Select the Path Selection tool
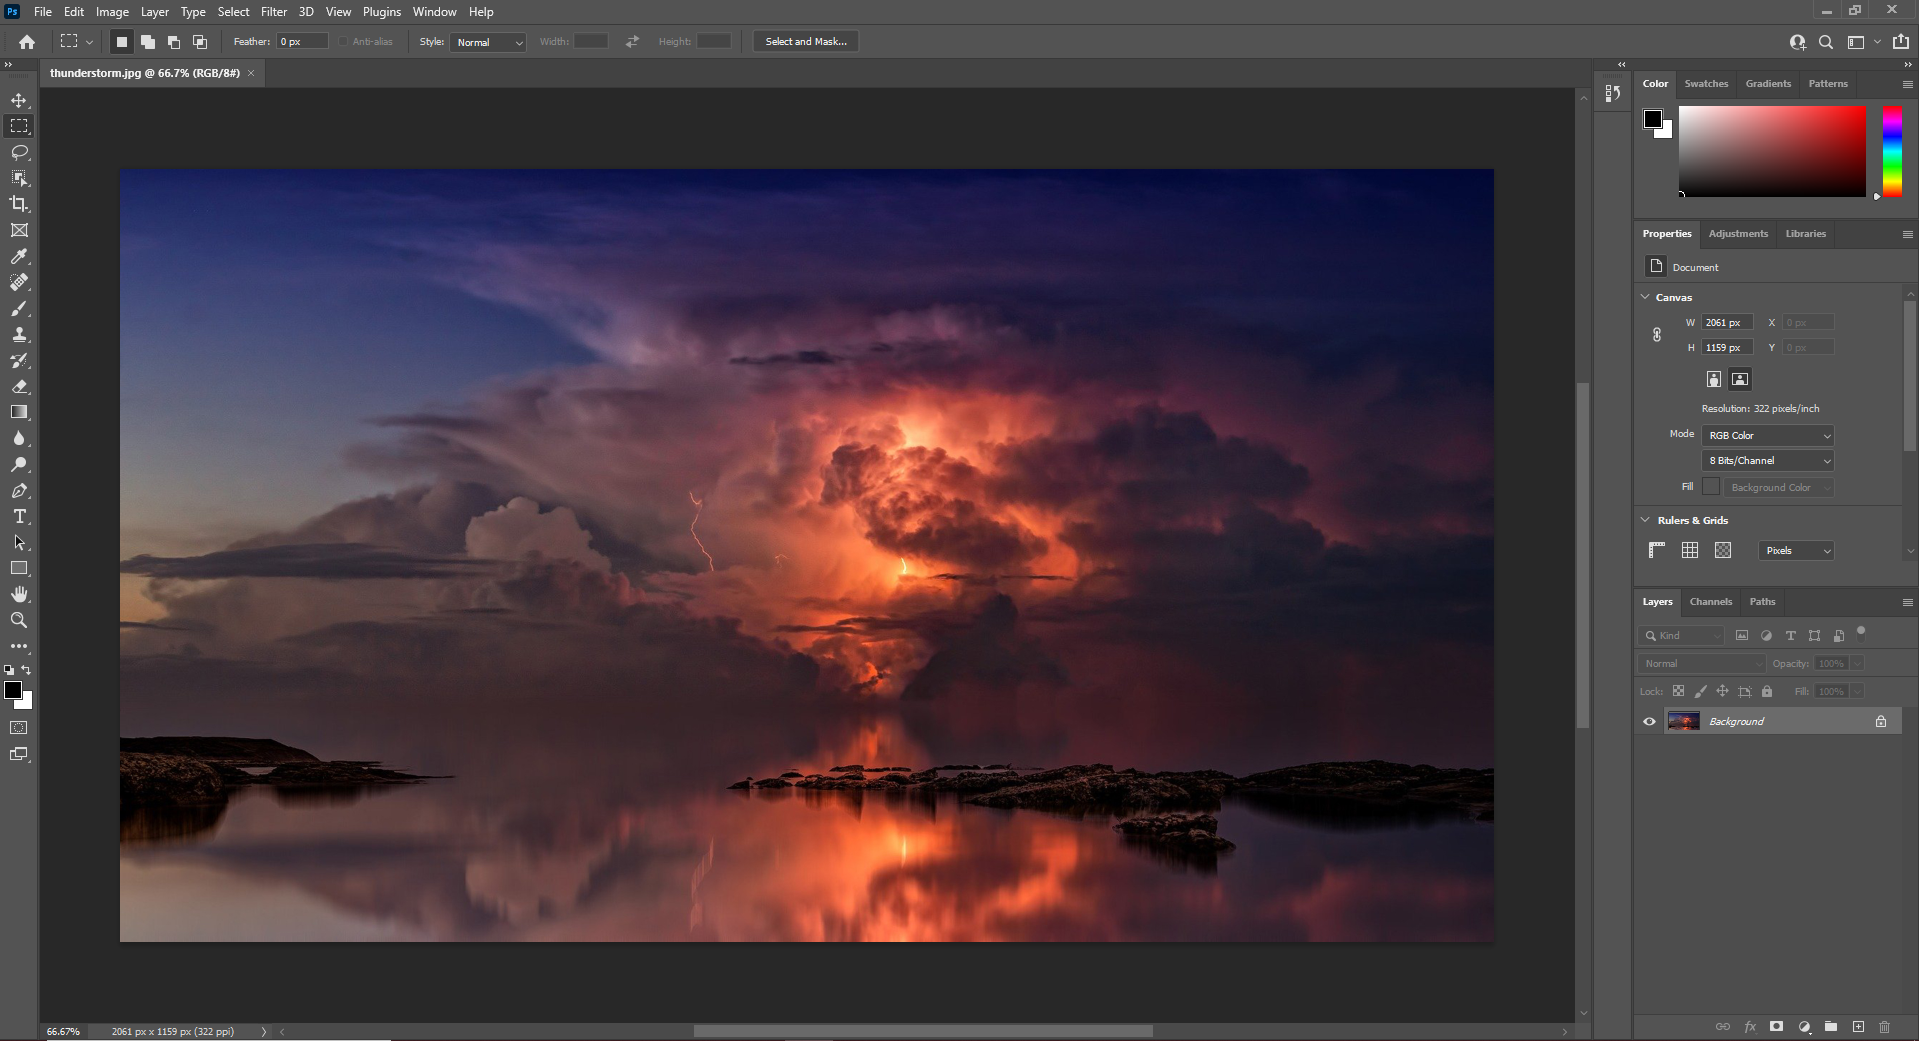The image size is (1919, 1041). (19, 543)
